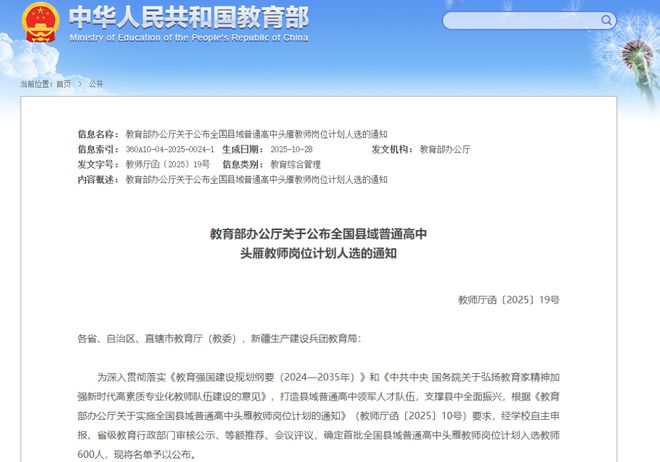Click the 信息名称 label
The image size is (660, 462).
[x=98, y=134]
